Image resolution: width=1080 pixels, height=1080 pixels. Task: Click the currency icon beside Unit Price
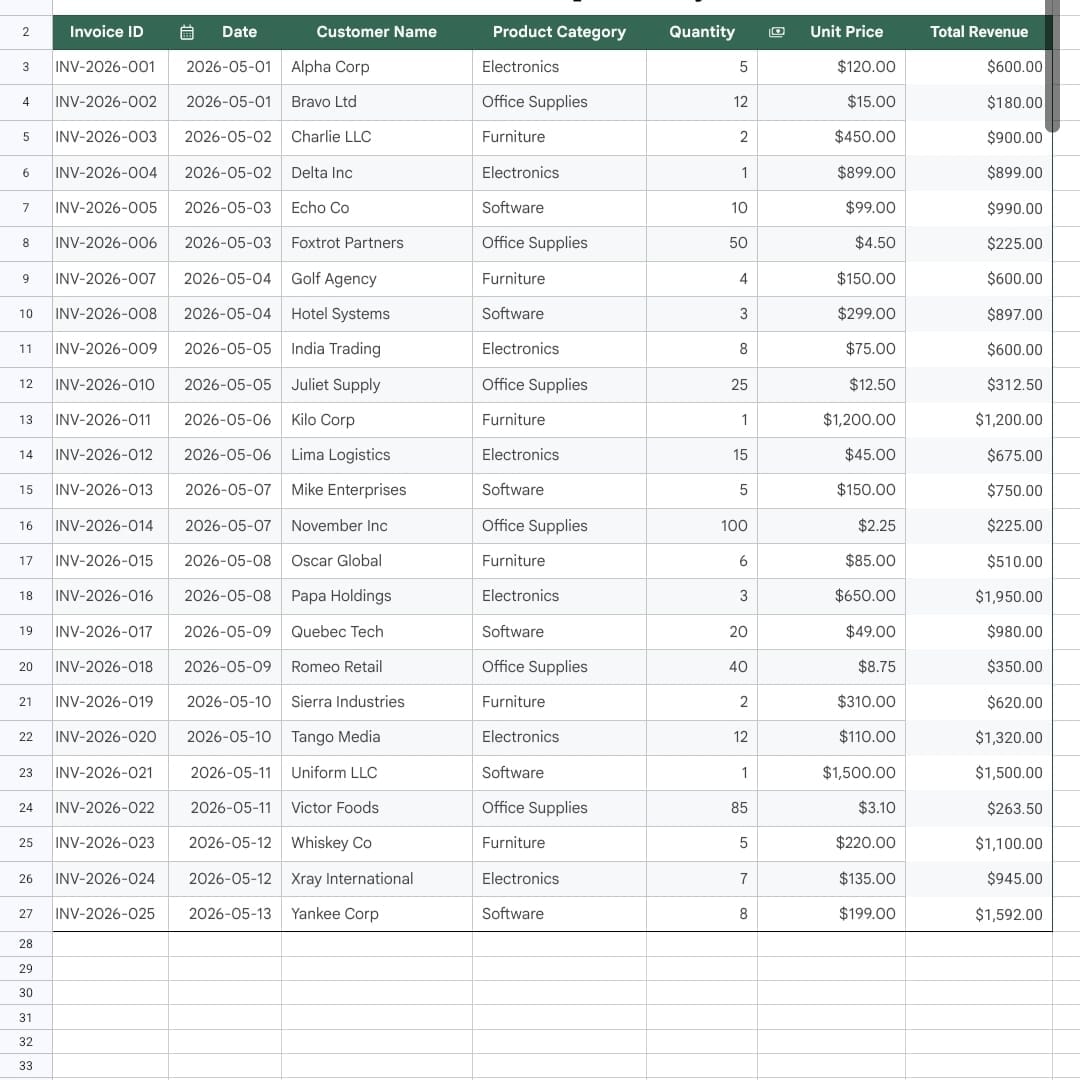[x=776, y=32]
